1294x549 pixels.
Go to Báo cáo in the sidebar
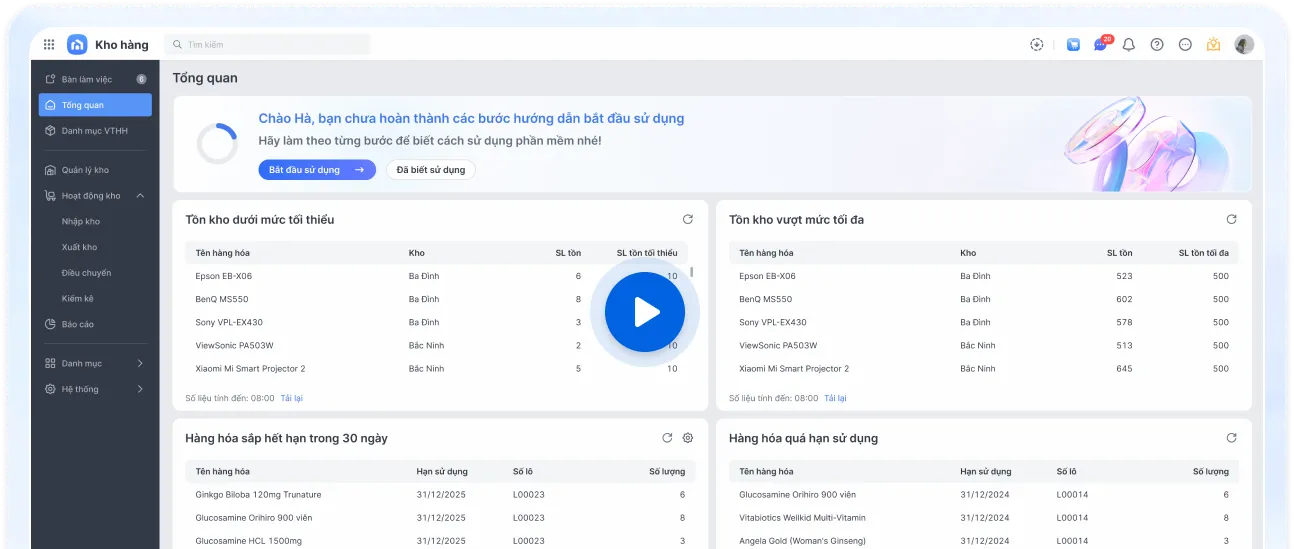tap(78, 325)
